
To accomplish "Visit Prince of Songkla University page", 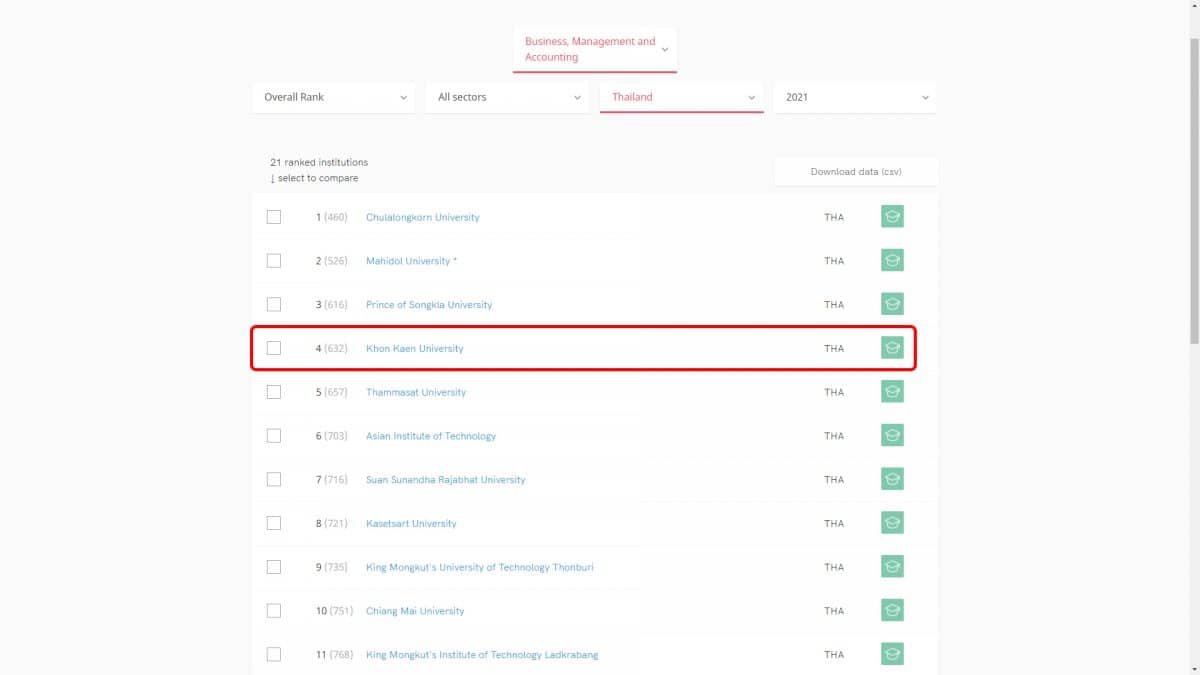I will [x=429, y=304].
